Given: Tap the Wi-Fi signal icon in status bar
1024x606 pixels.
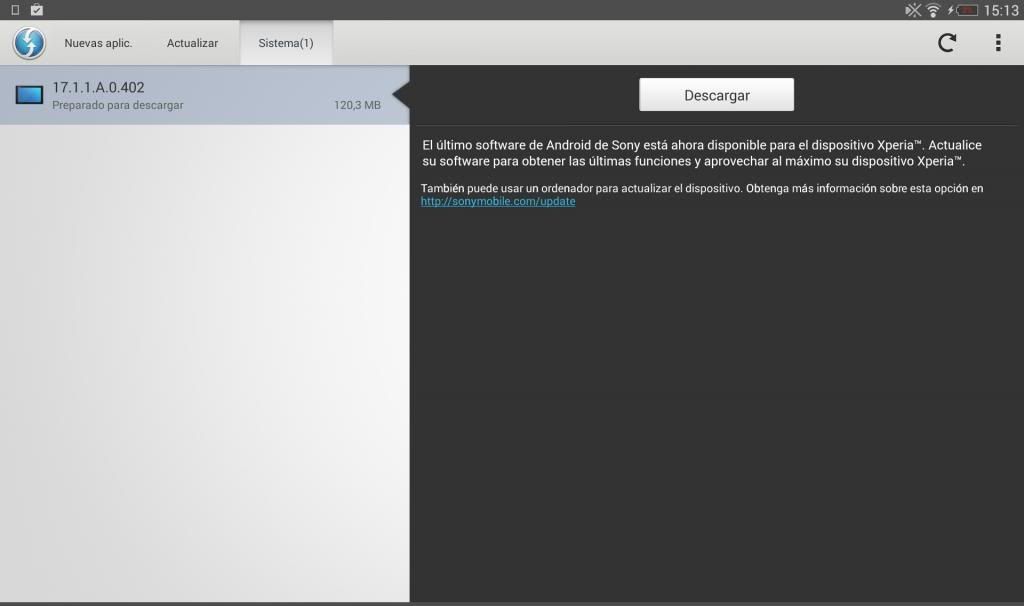Looking at the screenshot, I should click(933, 10).
